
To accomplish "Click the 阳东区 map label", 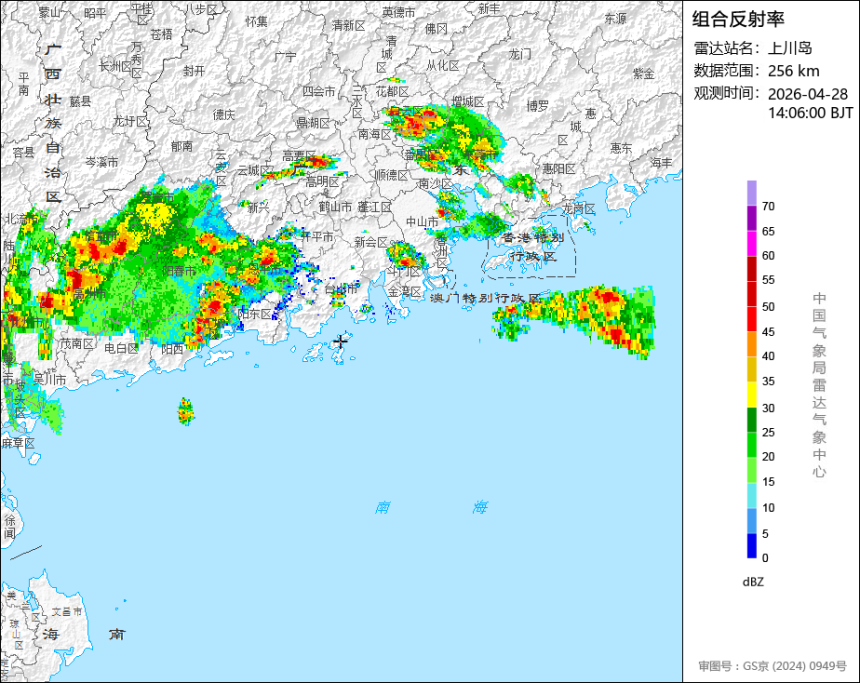I will point(255,314).
